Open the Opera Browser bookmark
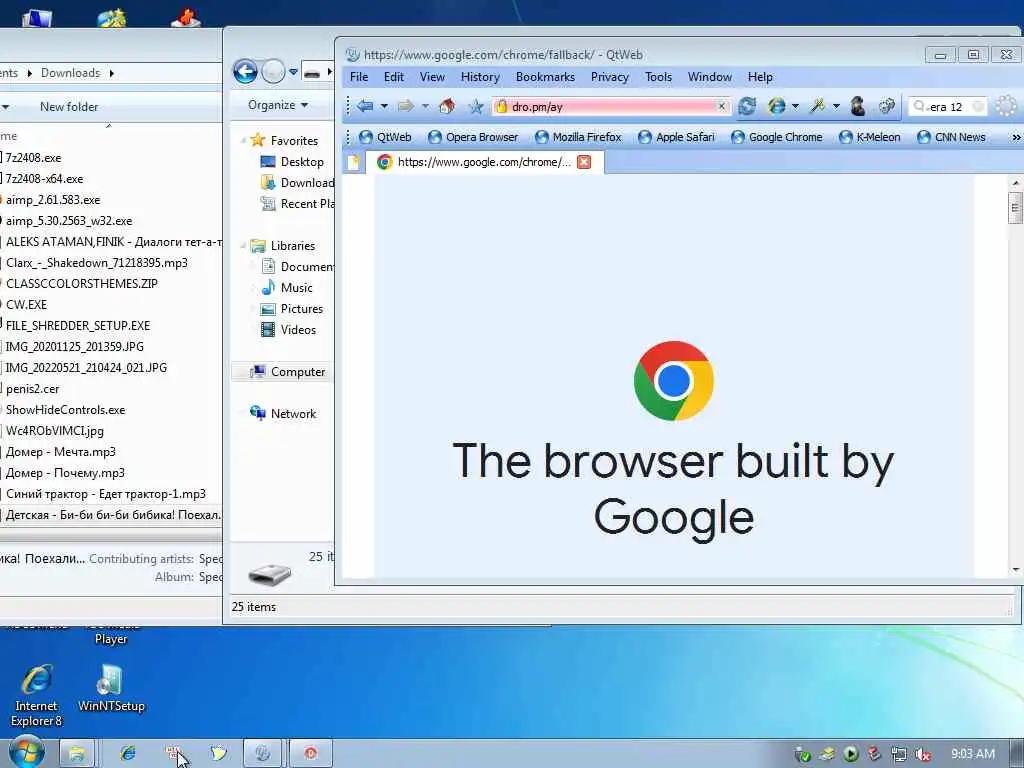The width and height of the screenshot is (1024, 768). pos(473,137)
